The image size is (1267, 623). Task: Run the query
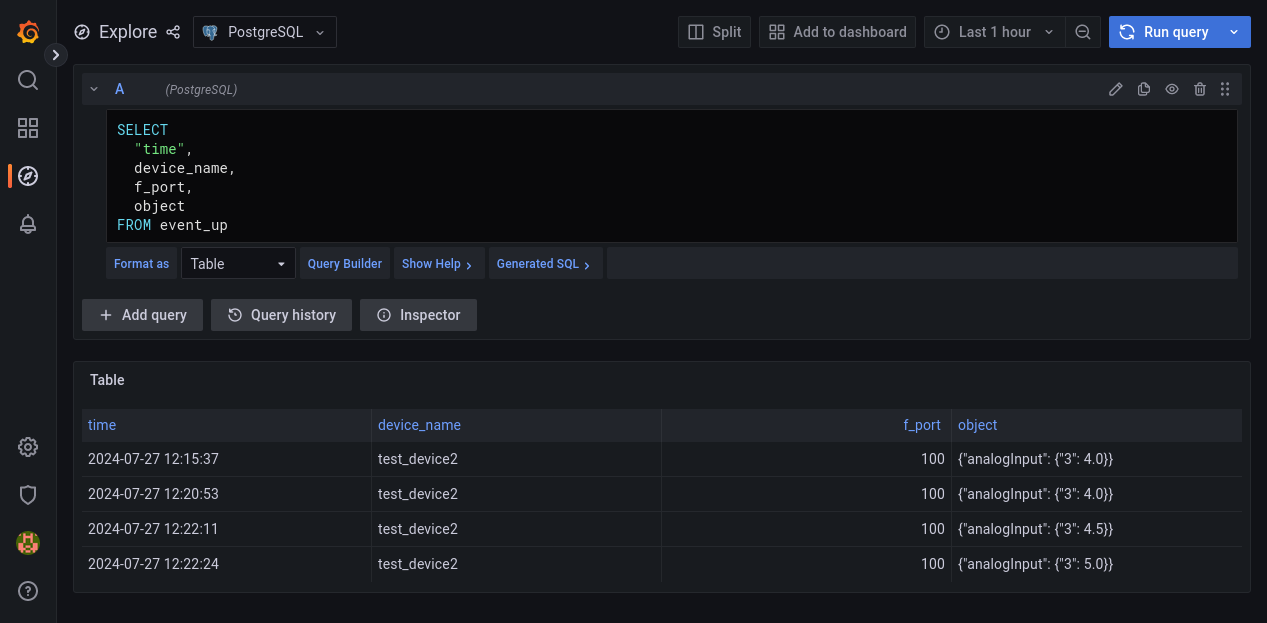coord(1163,32)
